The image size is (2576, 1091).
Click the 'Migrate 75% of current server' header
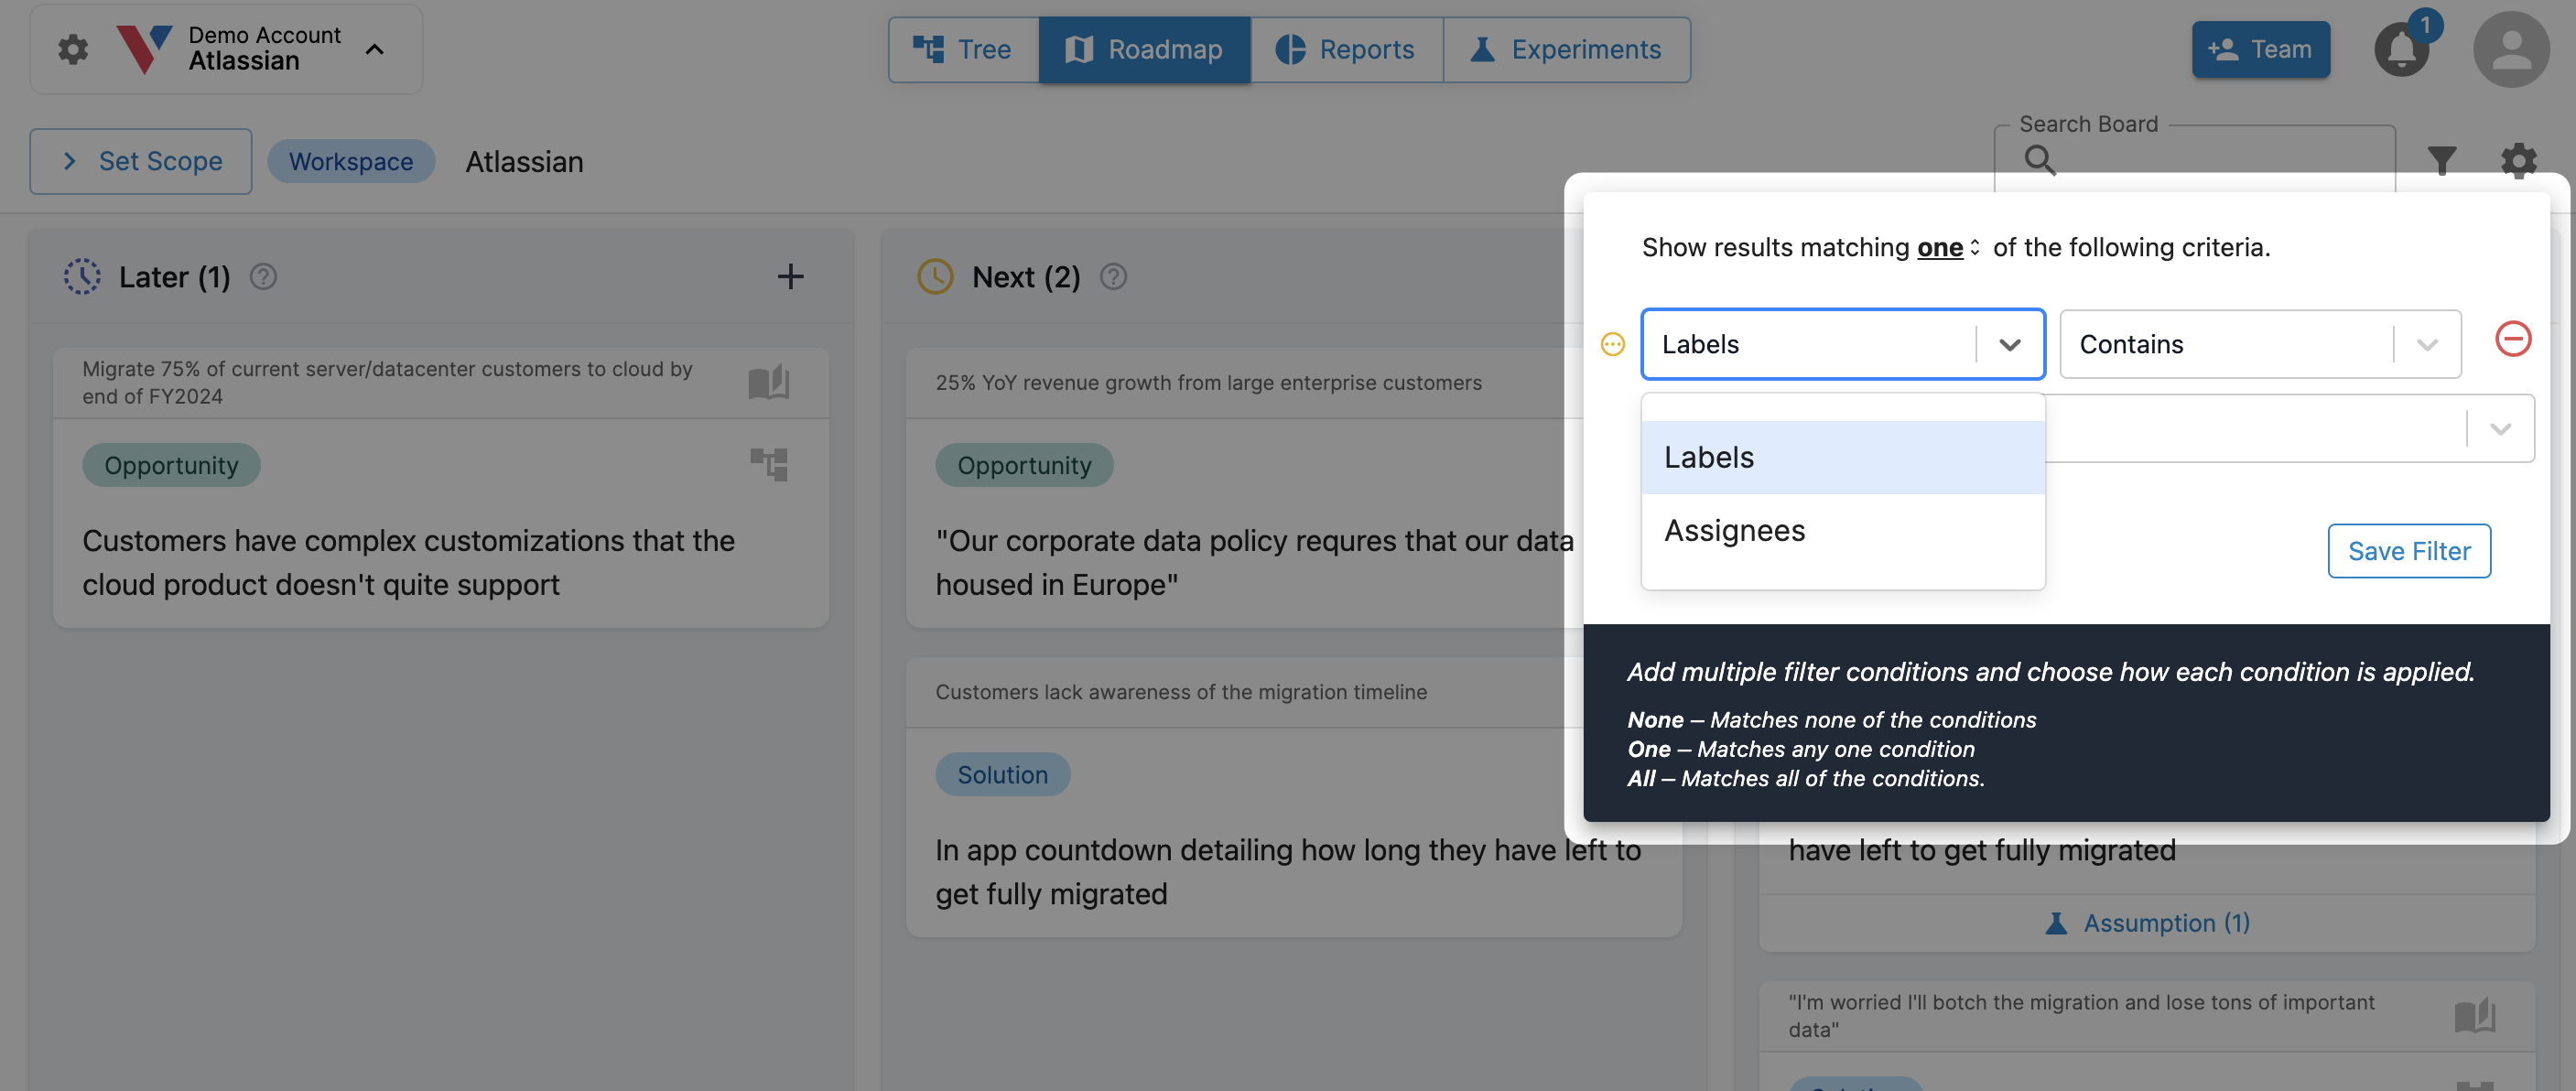click(x=387, y=382)
